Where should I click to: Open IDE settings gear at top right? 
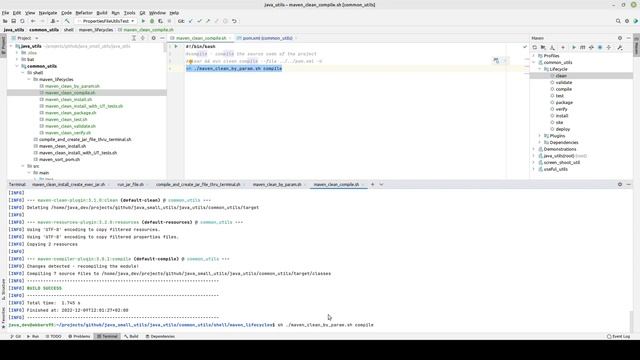[627, 21]
